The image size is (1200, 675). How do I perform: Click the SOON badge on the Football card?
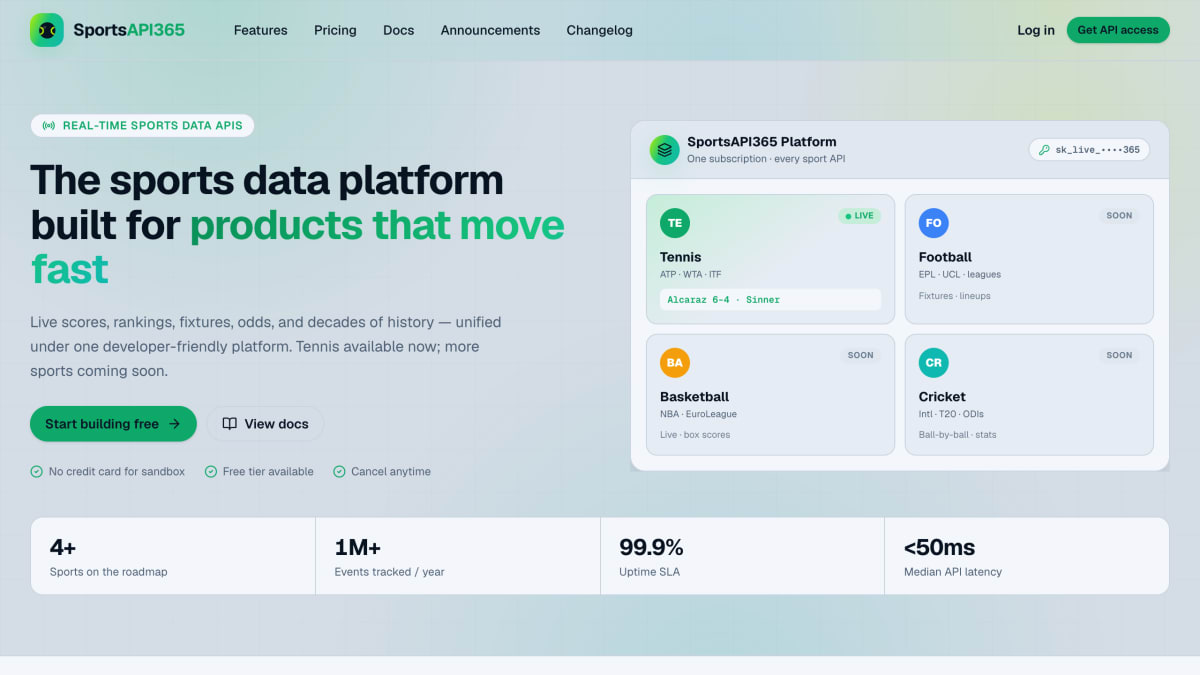click(1120, 216)
